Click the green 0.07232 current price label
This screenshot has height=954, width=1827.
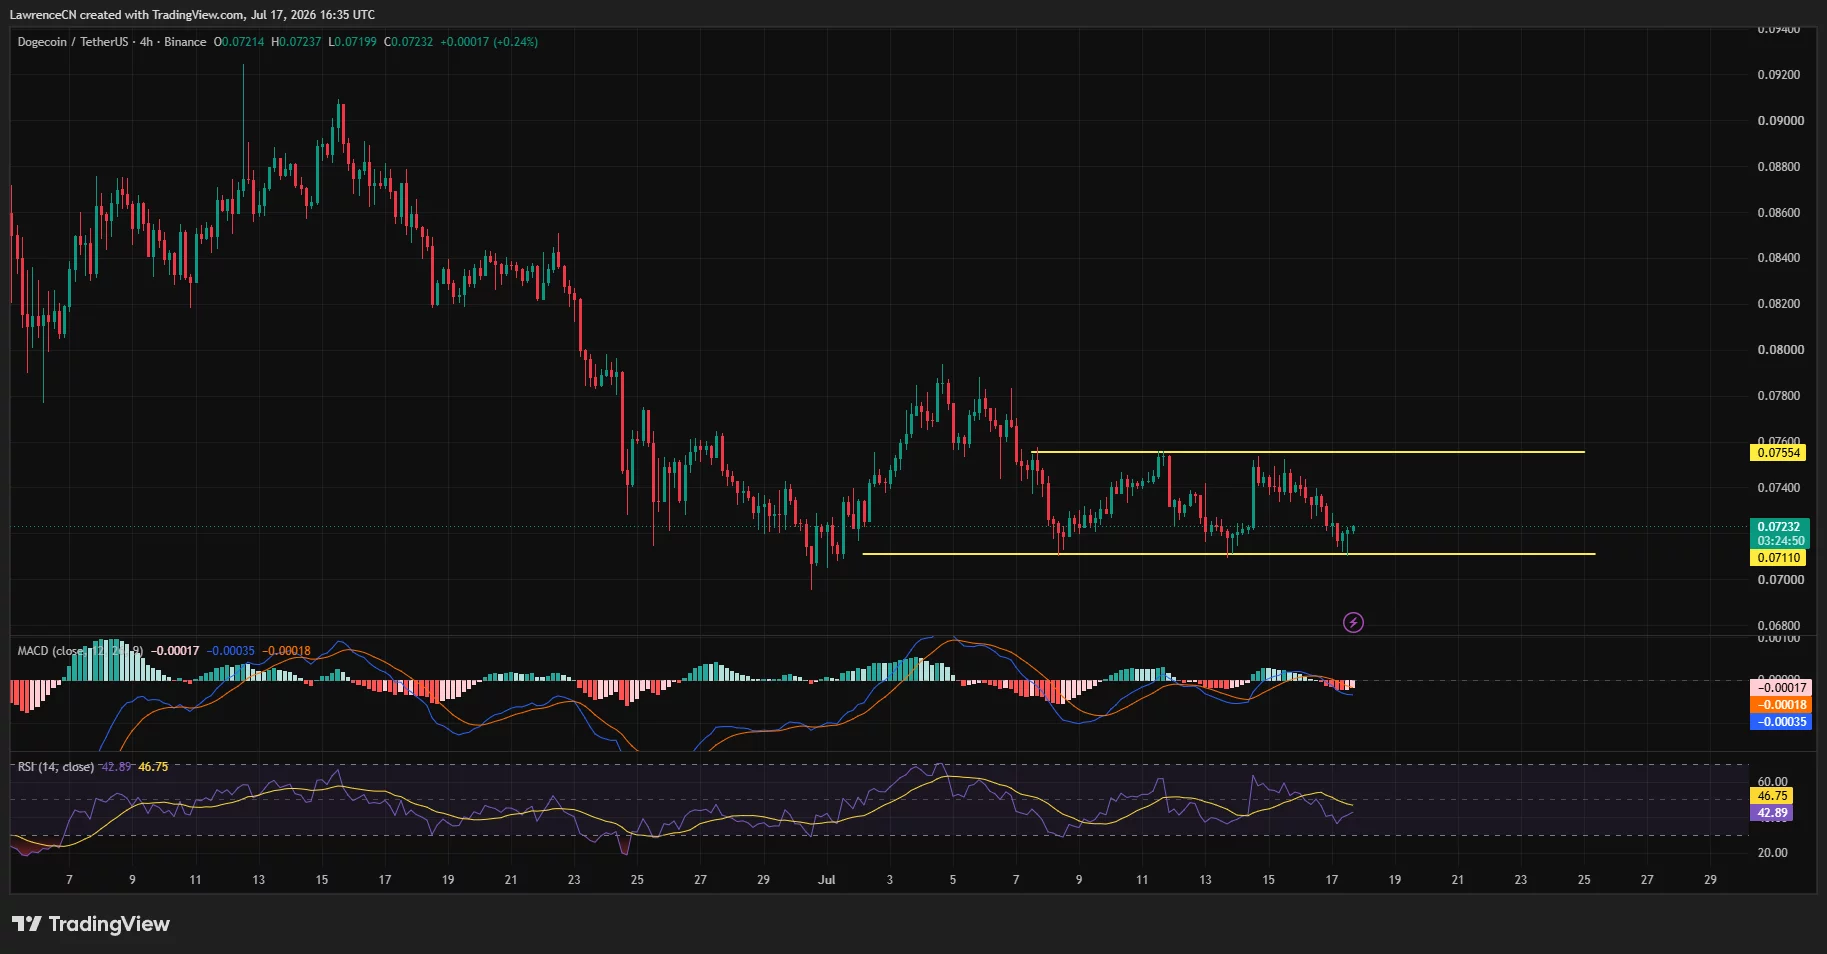click(x=1780, y=526)
